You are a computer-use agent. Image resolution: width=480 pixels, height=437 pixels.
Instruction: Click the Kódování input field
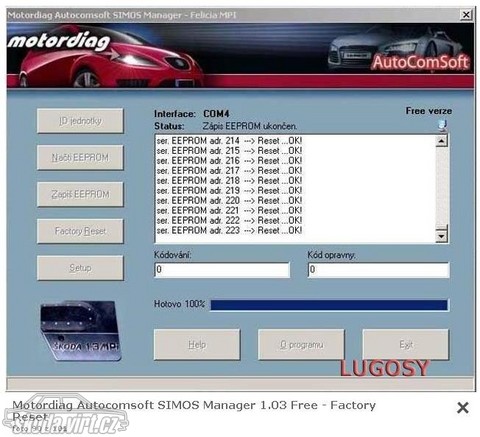click(222, 270)
